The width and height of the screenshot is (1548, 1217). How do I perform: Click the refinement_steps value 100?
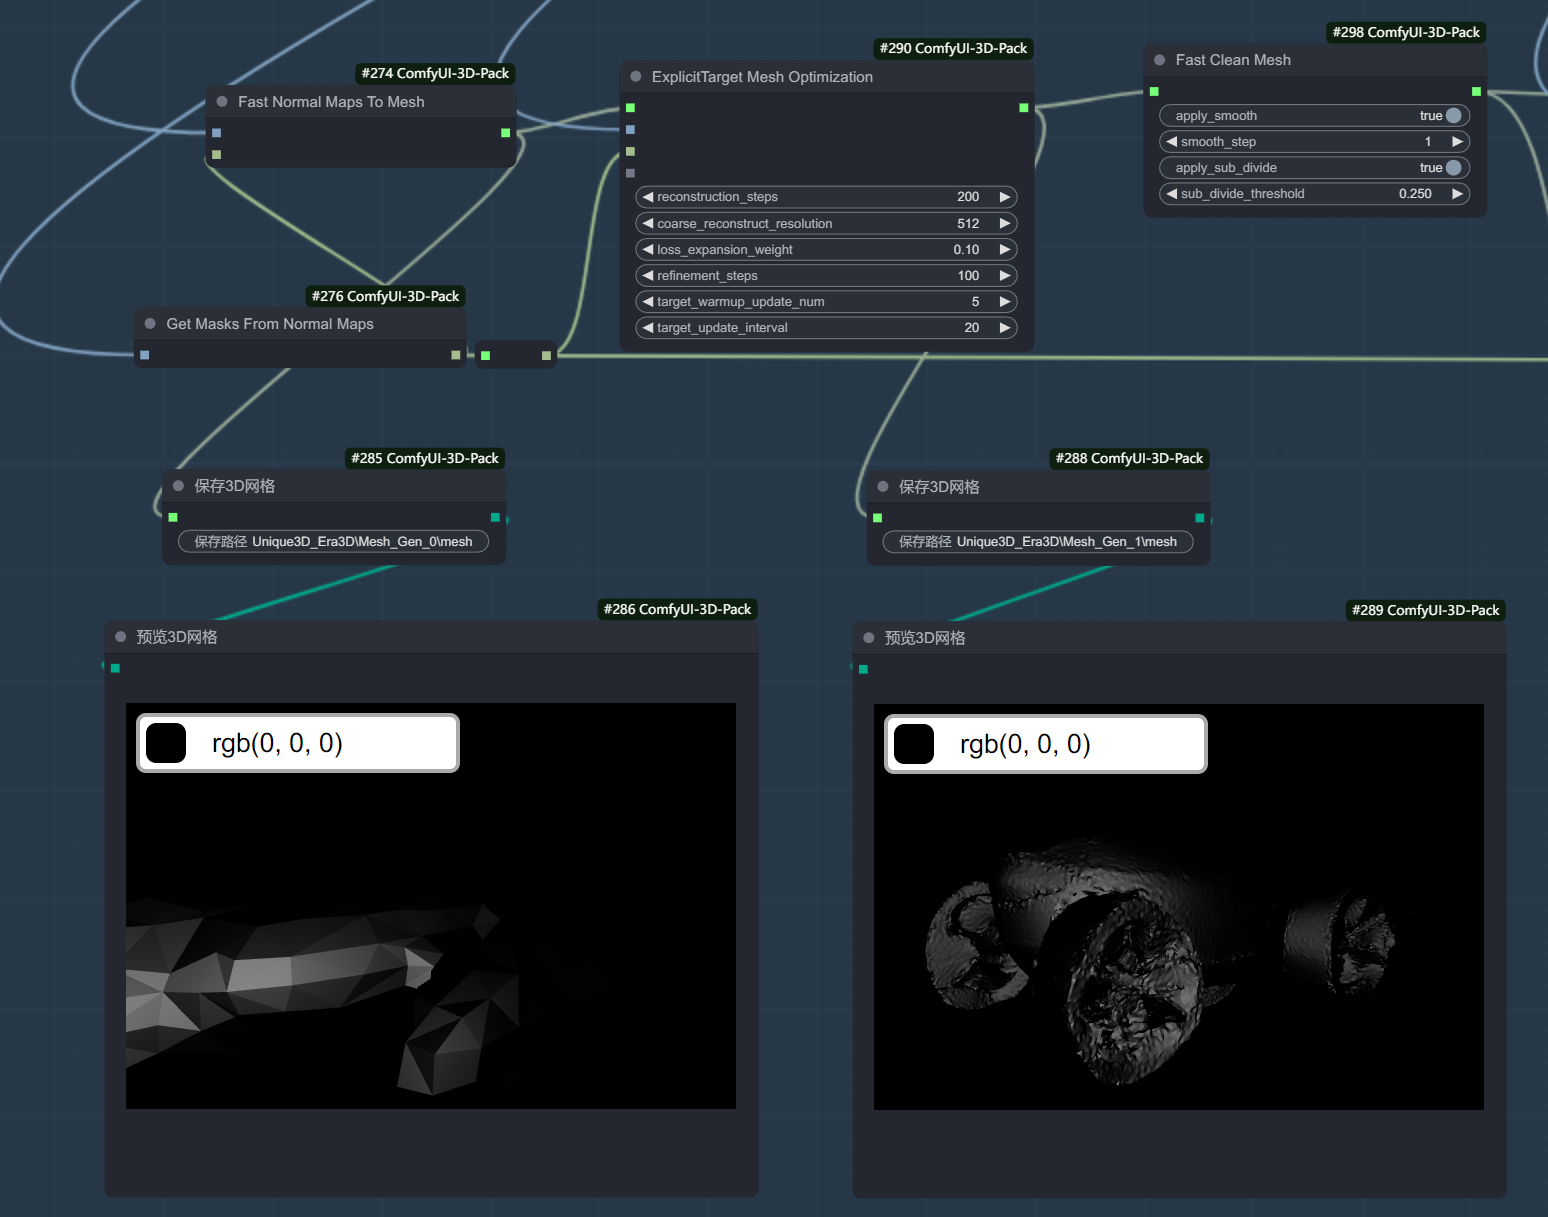[x=968, y=276]
